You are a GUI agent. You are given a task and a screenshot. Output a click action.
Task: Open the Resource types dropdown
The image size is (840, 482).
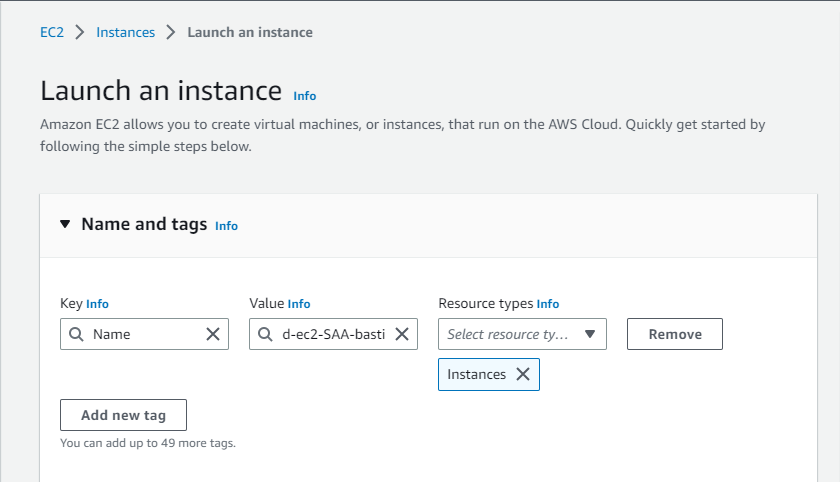click(589, 334)
